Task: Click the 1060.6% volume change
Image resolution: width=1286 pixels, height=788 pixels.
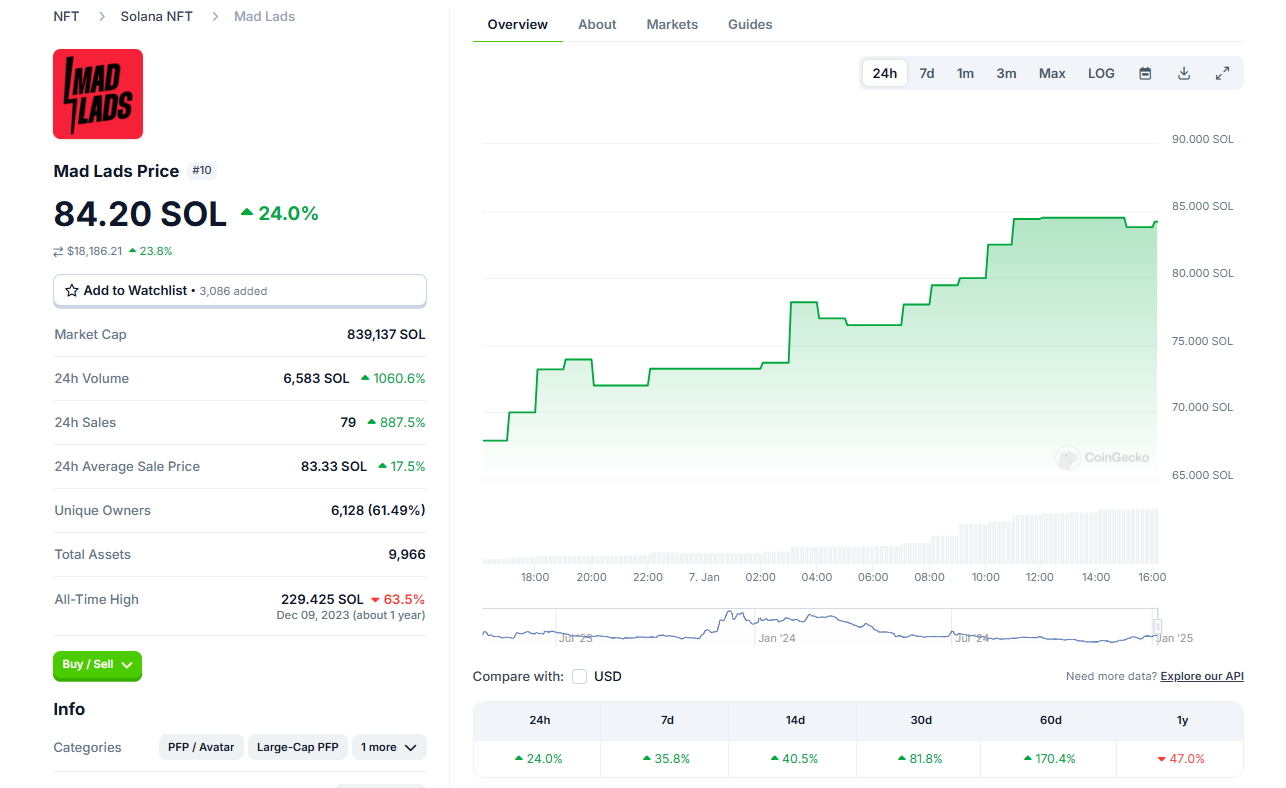Action: click(393, 379)
